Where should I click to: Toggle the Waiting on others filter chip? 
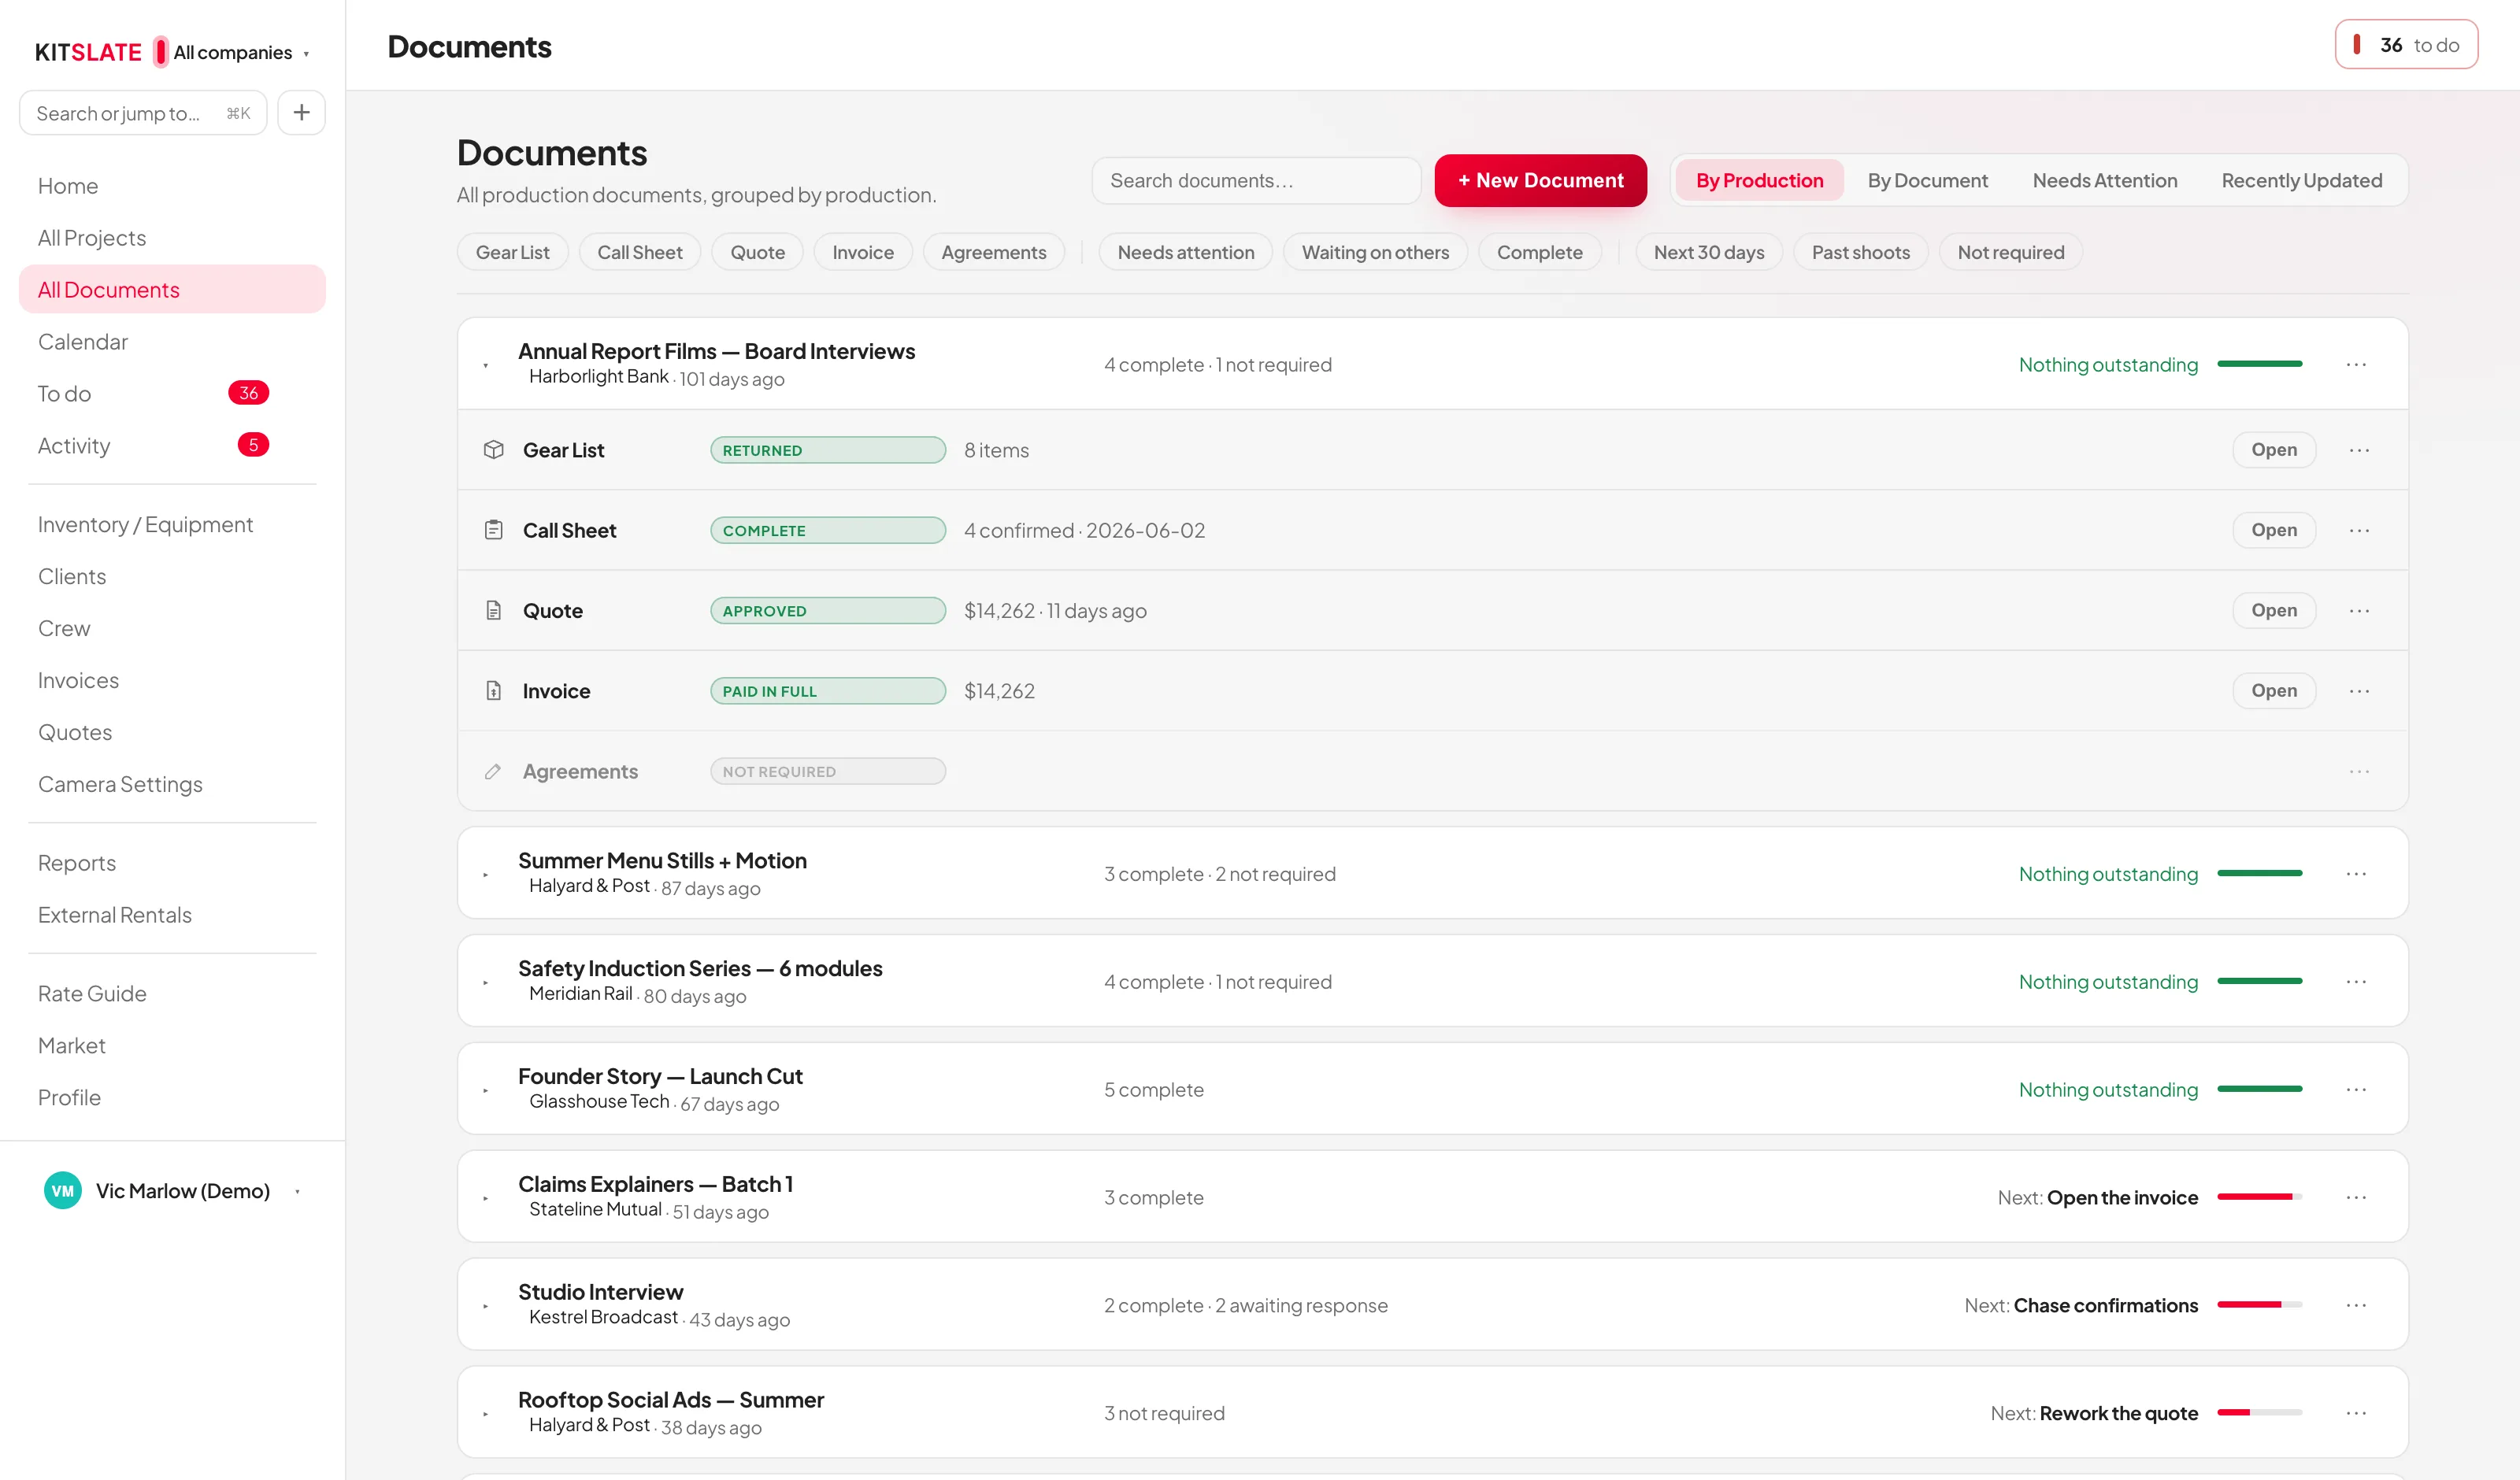1375,252
